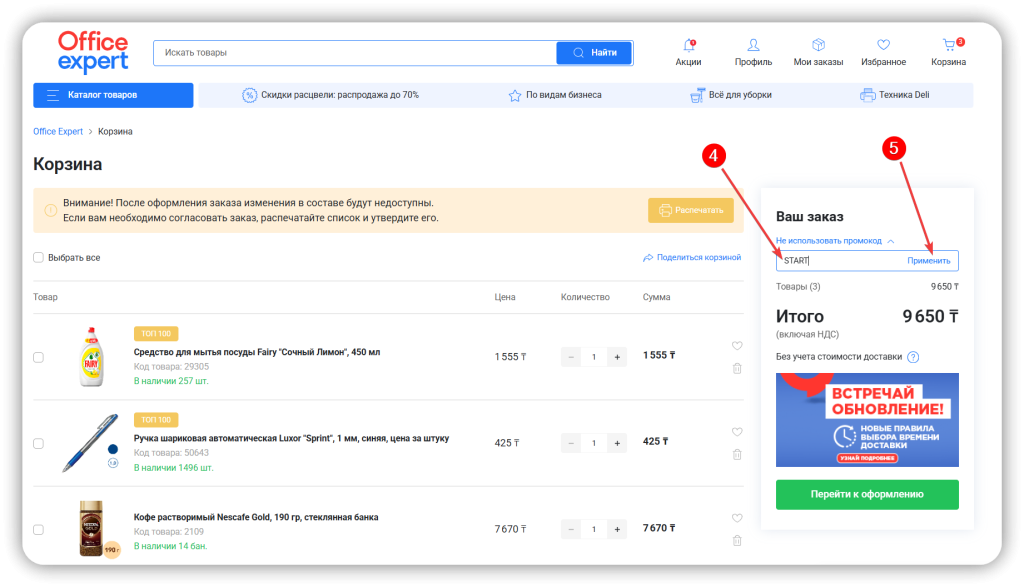Click the Применить promo code button
The width and height of the screenshot is (1024, 587).
[929, 261]
